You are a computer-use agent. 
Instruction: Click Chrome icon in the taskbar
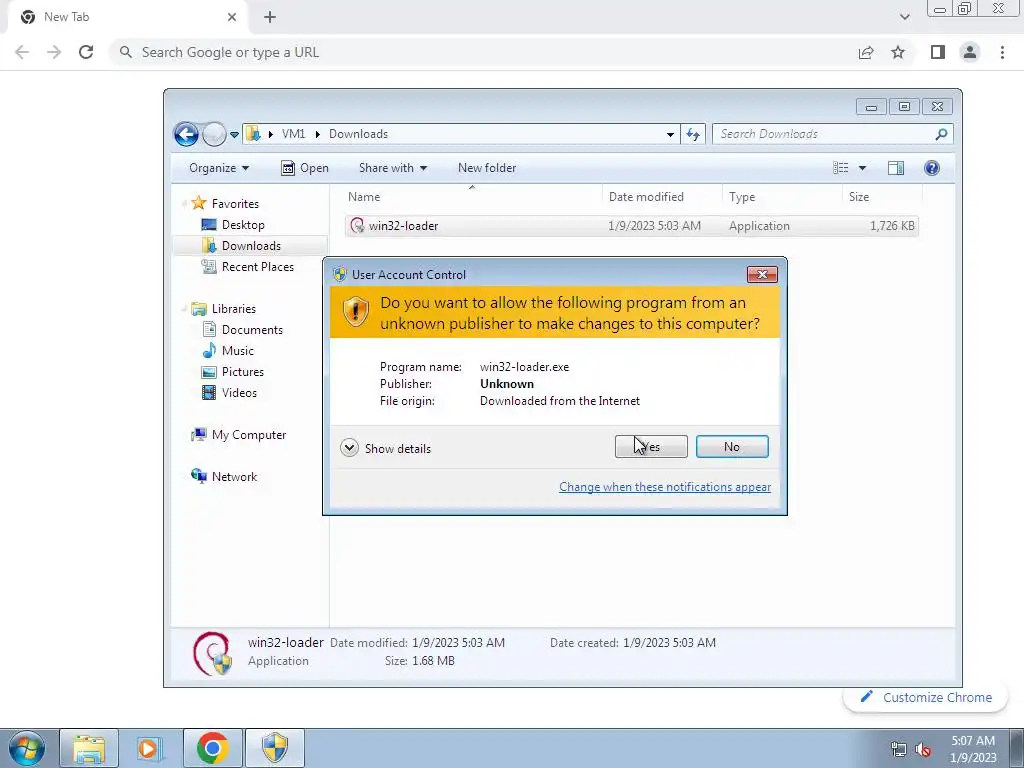point(212,748)
